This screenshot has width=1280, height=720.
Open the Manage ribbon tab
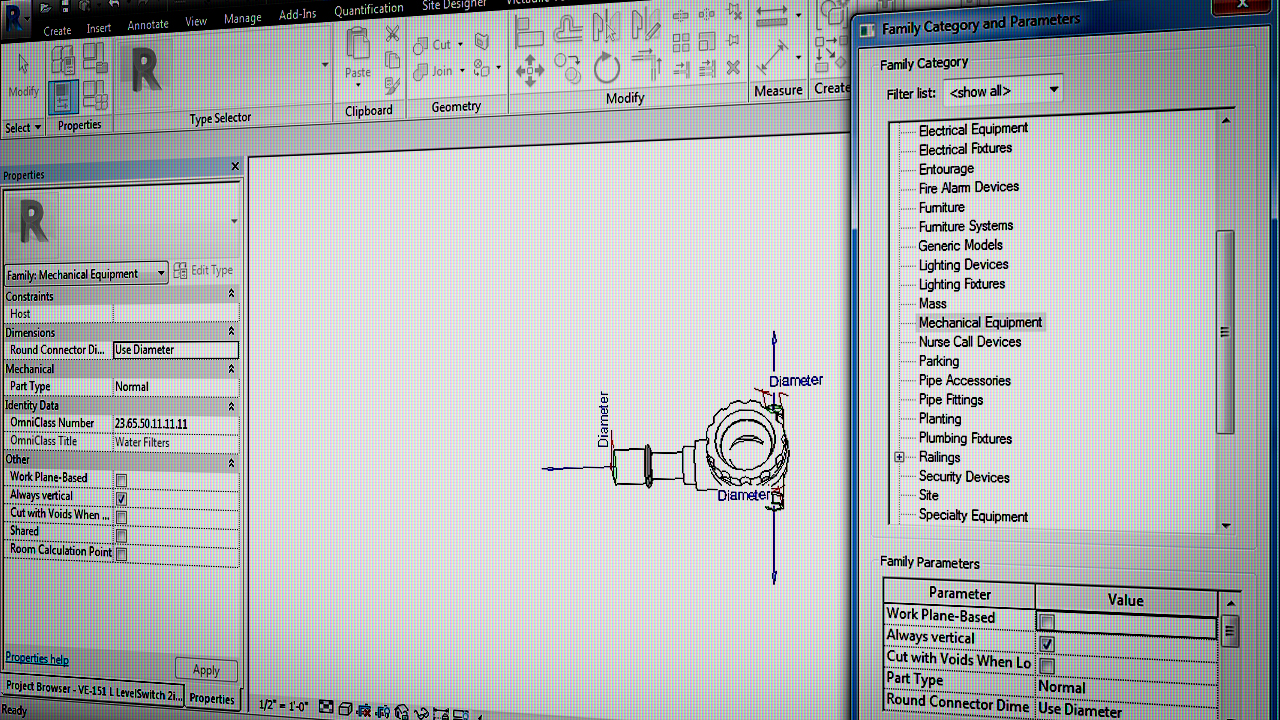[x=242, y=17]
